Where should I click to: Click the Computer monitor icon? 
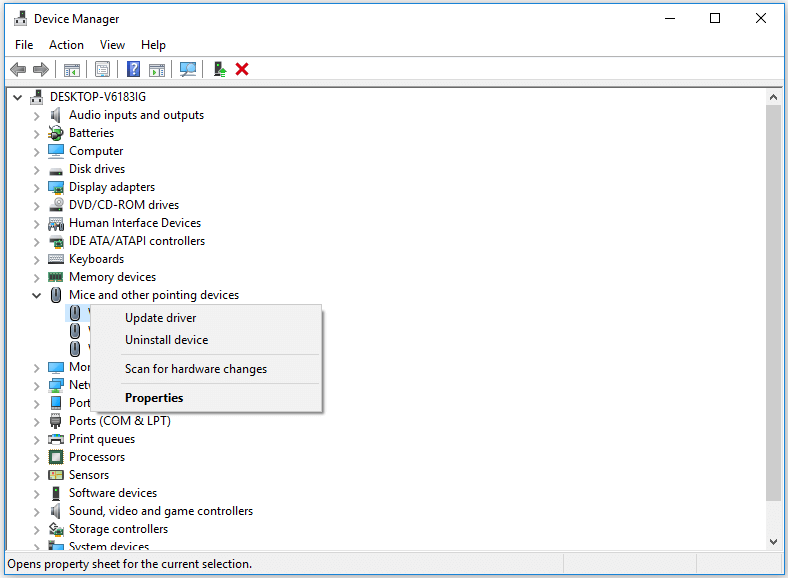coord(56,151)
